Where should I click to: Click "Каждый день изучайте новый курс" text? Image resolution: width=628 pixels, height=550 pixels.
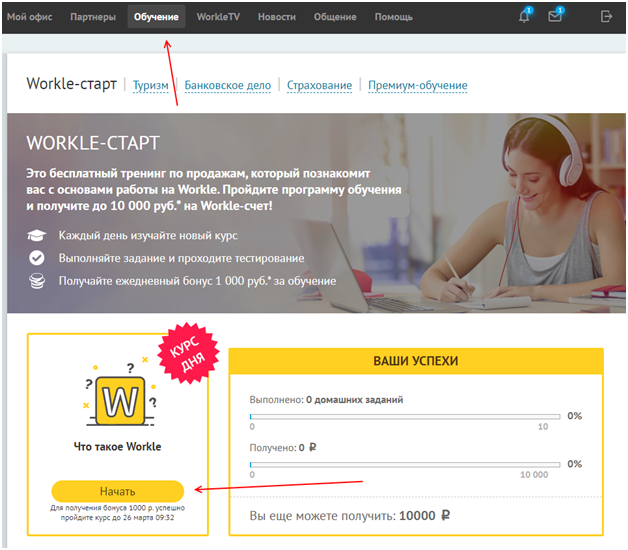[148, 236]
